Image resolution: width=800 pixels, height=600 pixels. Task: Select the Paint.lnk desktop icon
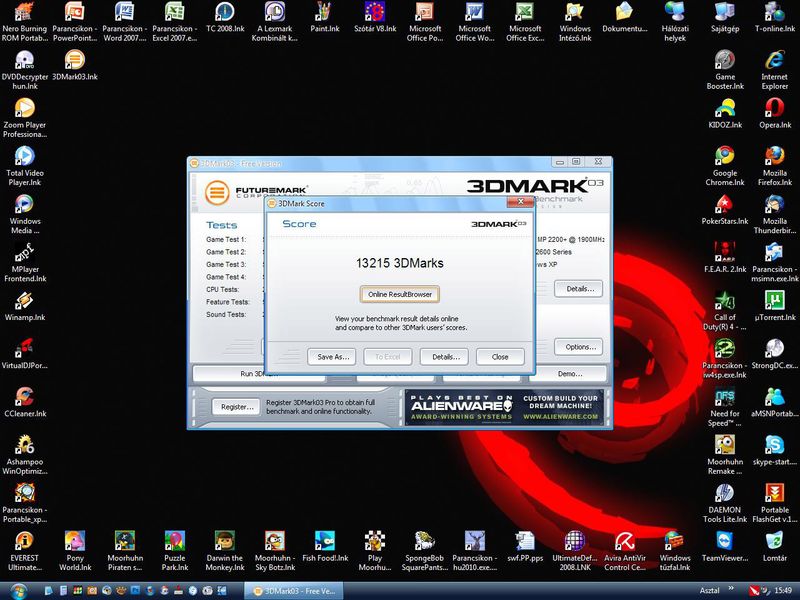(x=324, y=17)
